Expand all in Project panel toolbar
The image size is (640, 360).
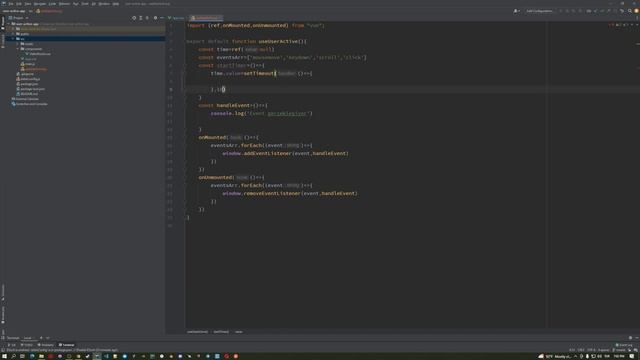(141, 18)
